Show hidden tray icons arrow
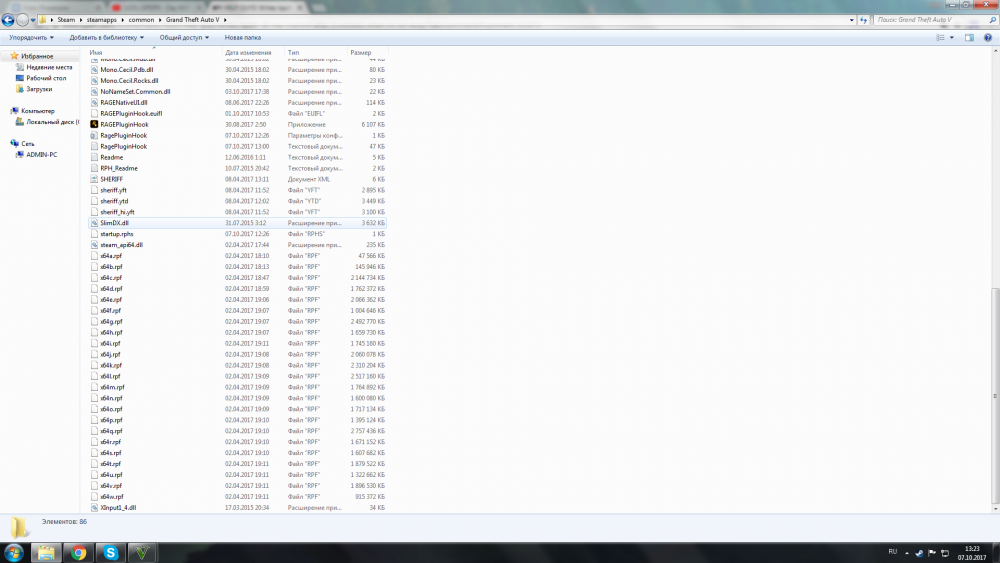 (907, 553)
